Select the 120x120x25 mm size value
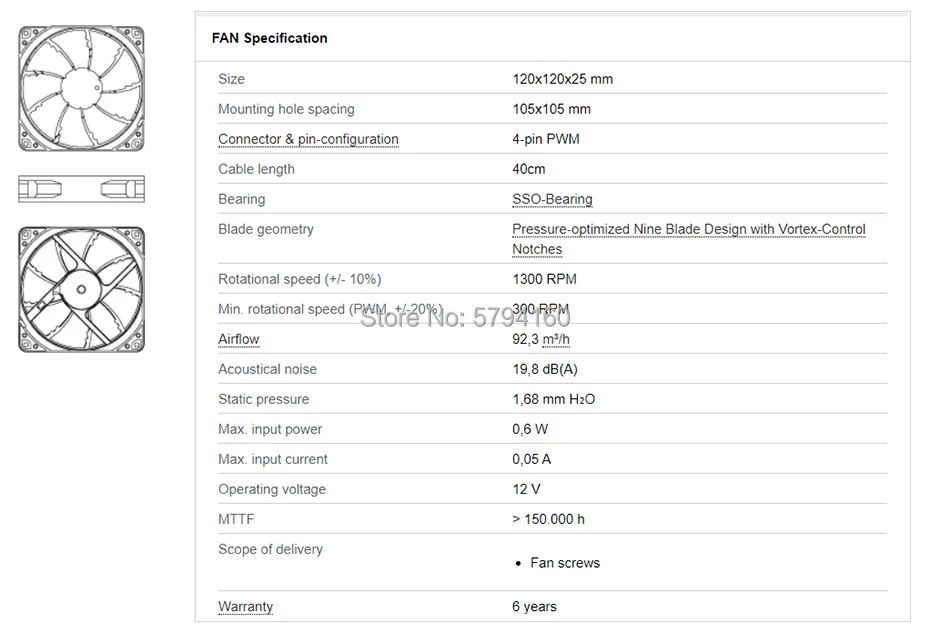The image size is (930, 633). (x=562, y=79)
